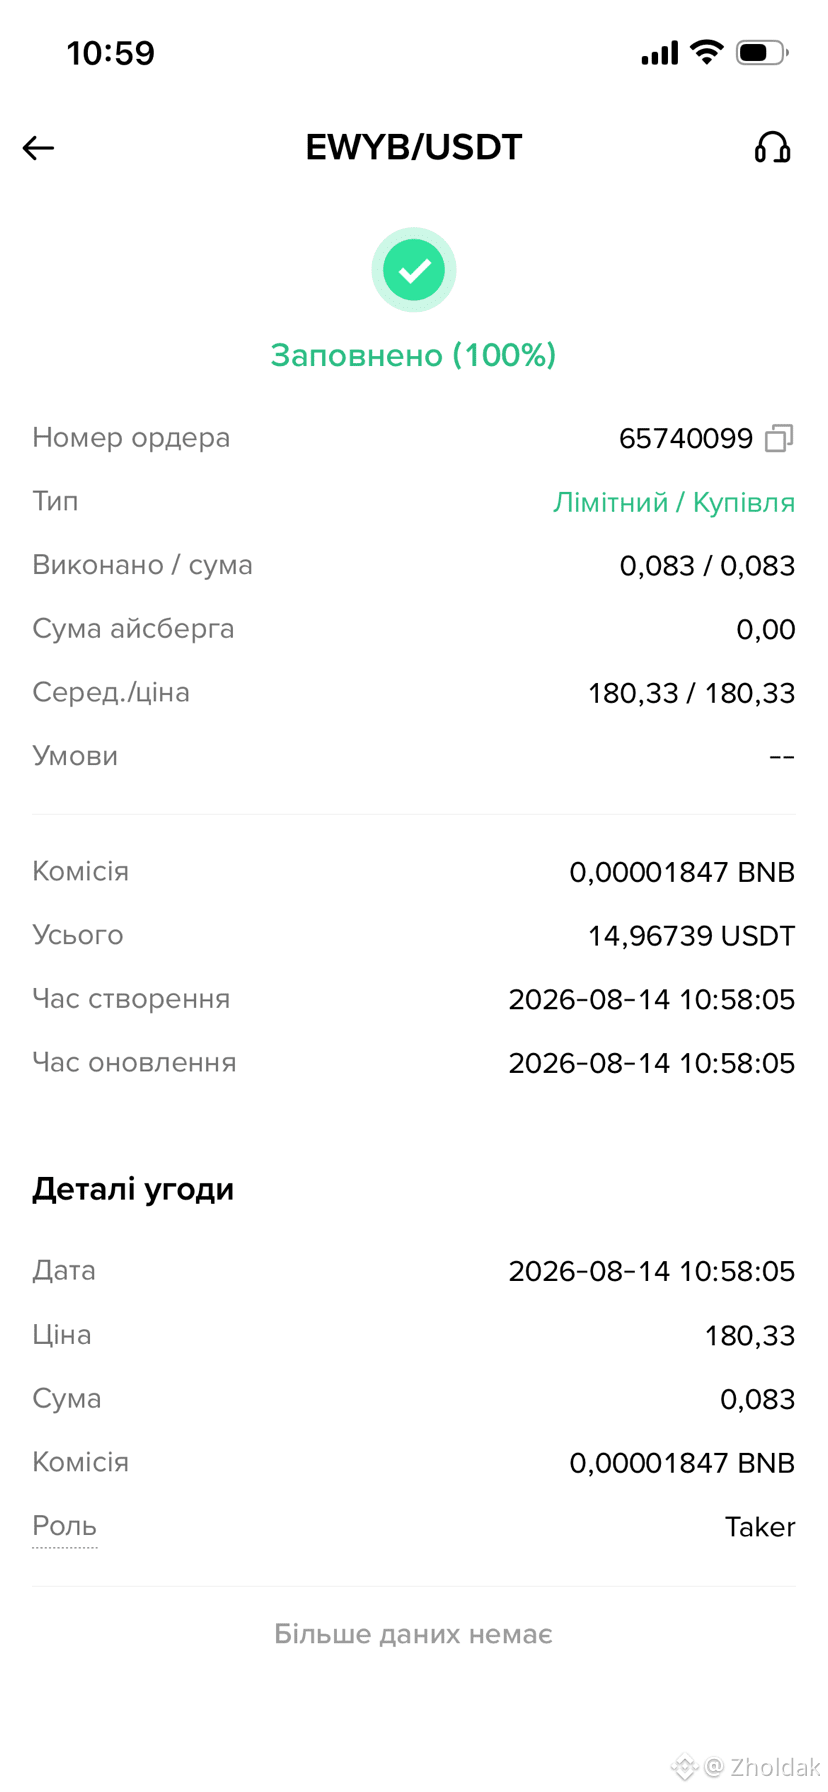The image size is (828, 1792).
Task: Copy order number 65740099 icon
Action: tap(779, 438)
